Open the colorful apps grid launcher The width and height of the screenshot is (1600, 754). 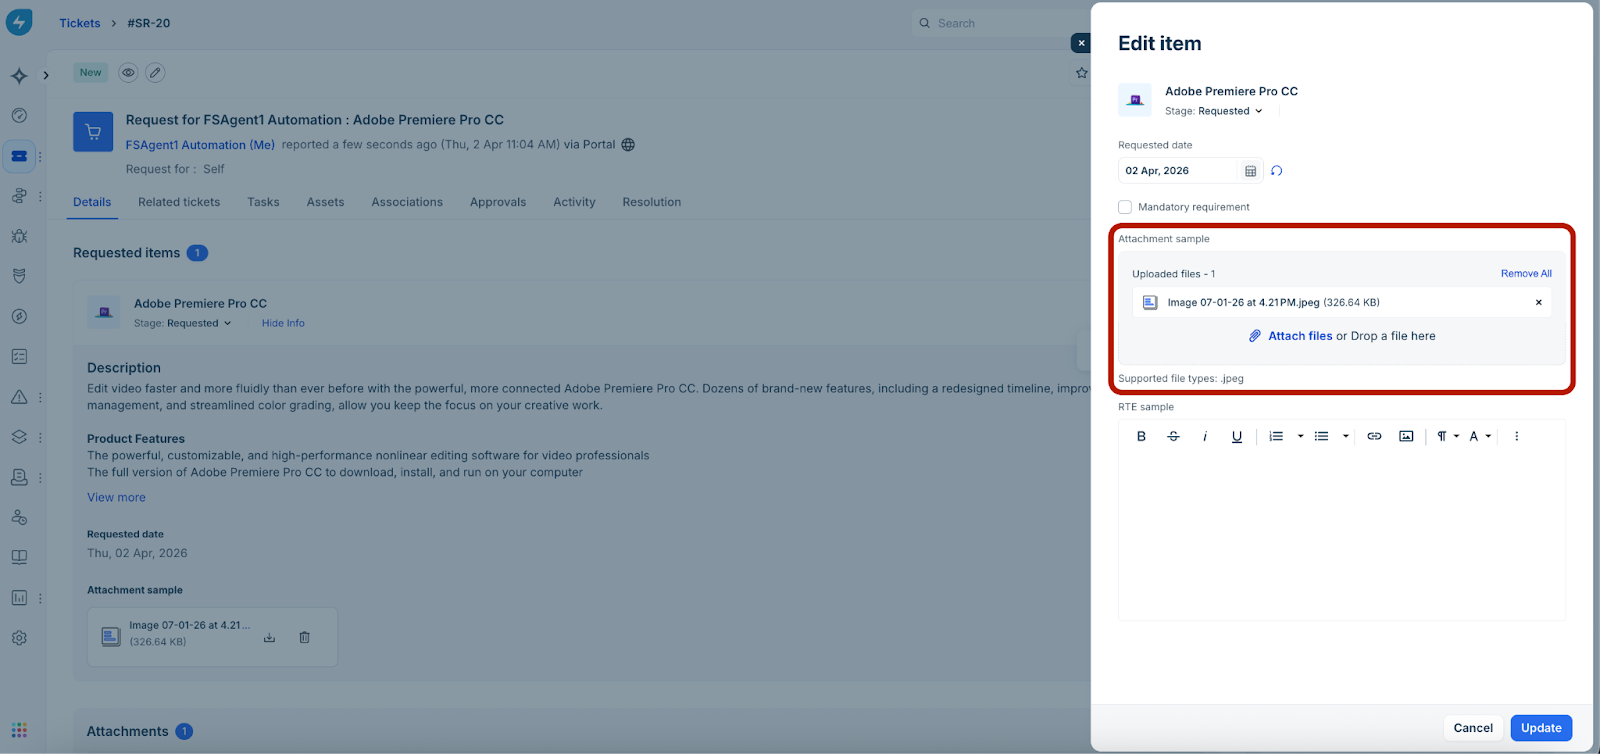tap(19, 730)
